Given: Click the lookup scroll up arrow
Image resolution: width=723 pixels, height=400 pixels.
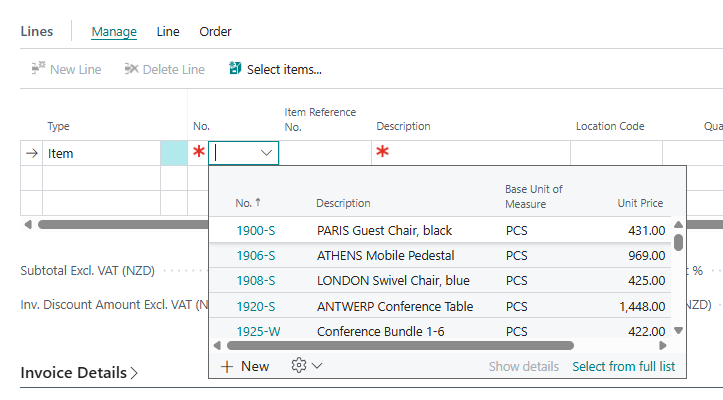Looking at the screenshot, I should [678, 225].
